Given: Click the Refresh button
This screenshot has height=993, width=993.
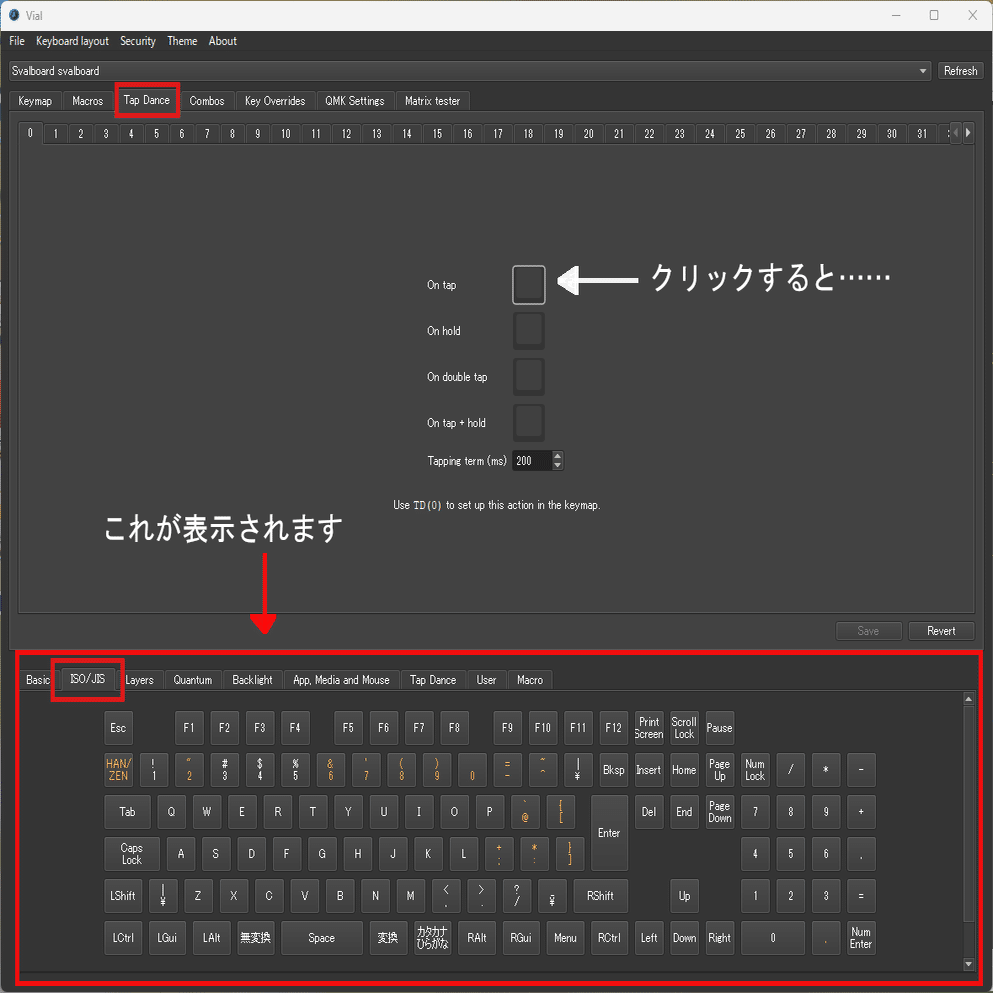Looking at the screenshot, I should tap(960, 71).
